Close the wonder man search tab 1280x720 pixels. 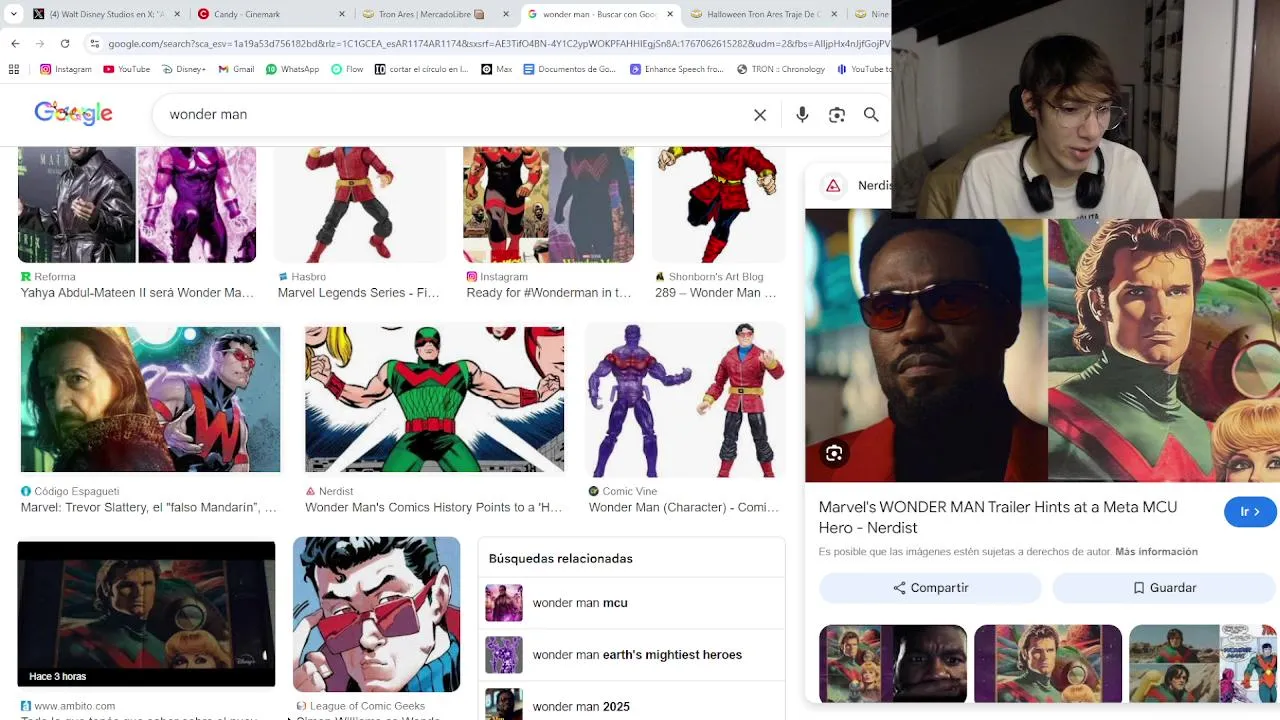(670, 14)
